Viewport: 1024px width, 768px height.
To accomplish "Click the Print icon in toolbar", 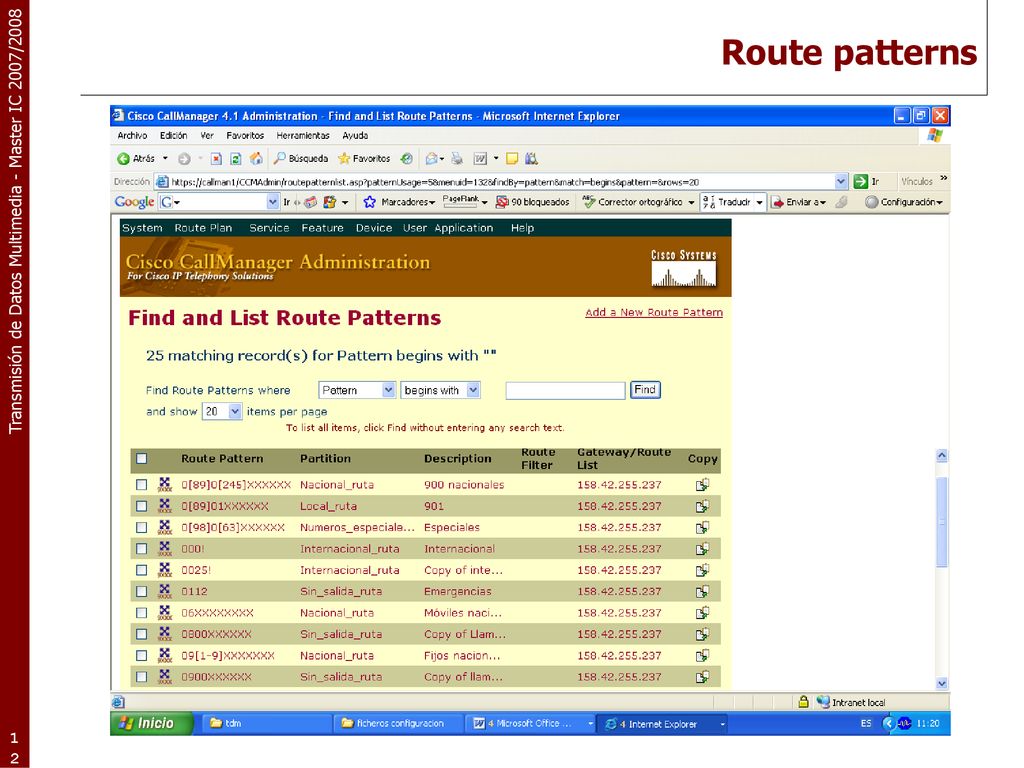I will click(456, 159).
